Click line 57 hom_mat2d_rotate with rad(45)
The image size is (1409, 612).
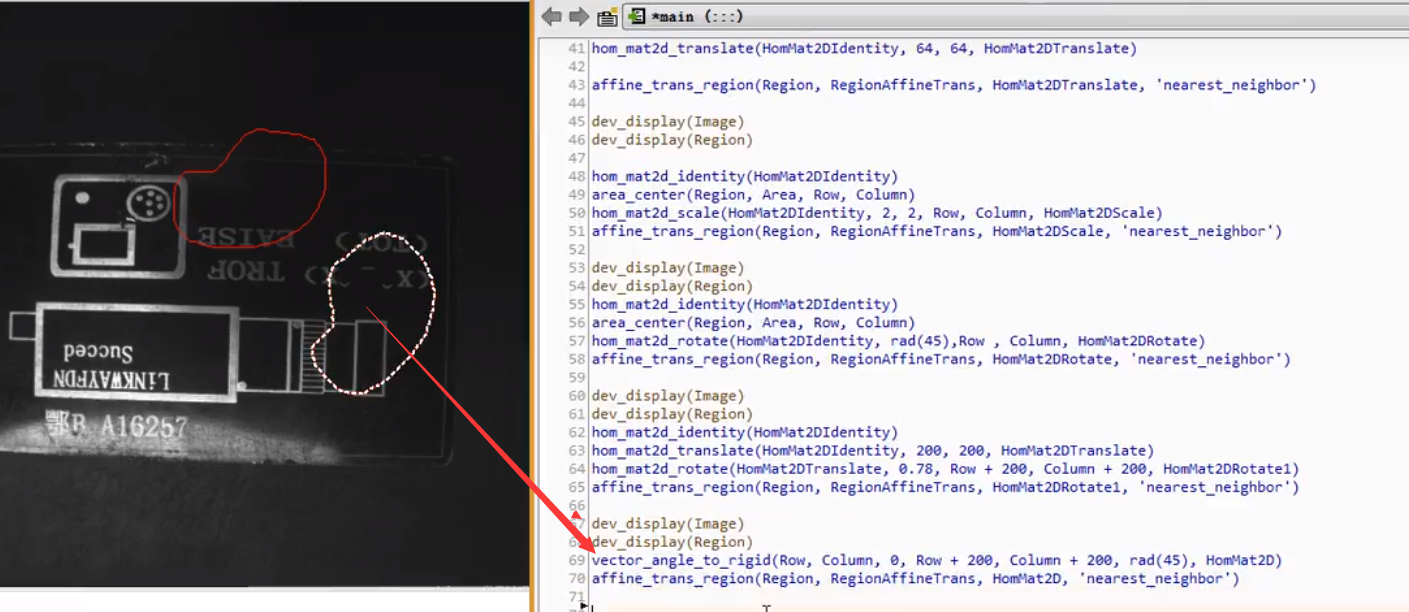pyautogui.click(x=898, y=341)
